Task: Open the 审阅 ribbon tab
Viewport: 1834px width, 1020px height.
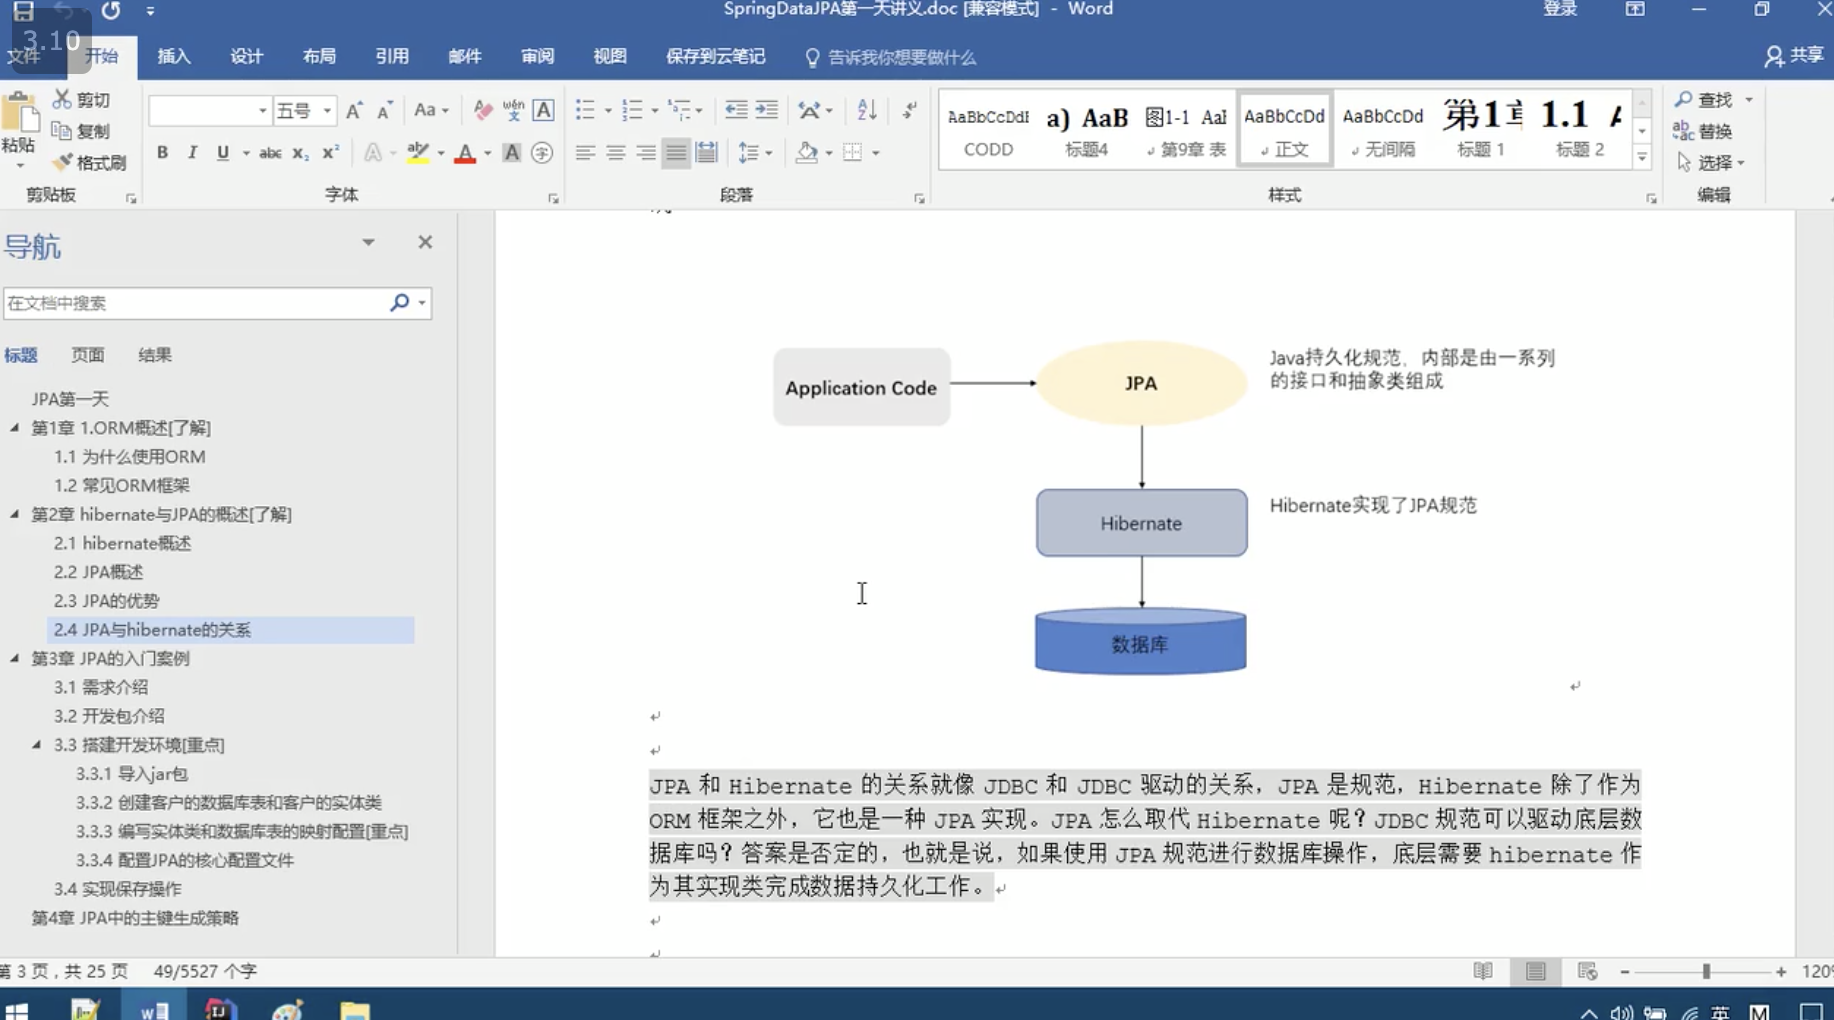Action: point(538,57)
